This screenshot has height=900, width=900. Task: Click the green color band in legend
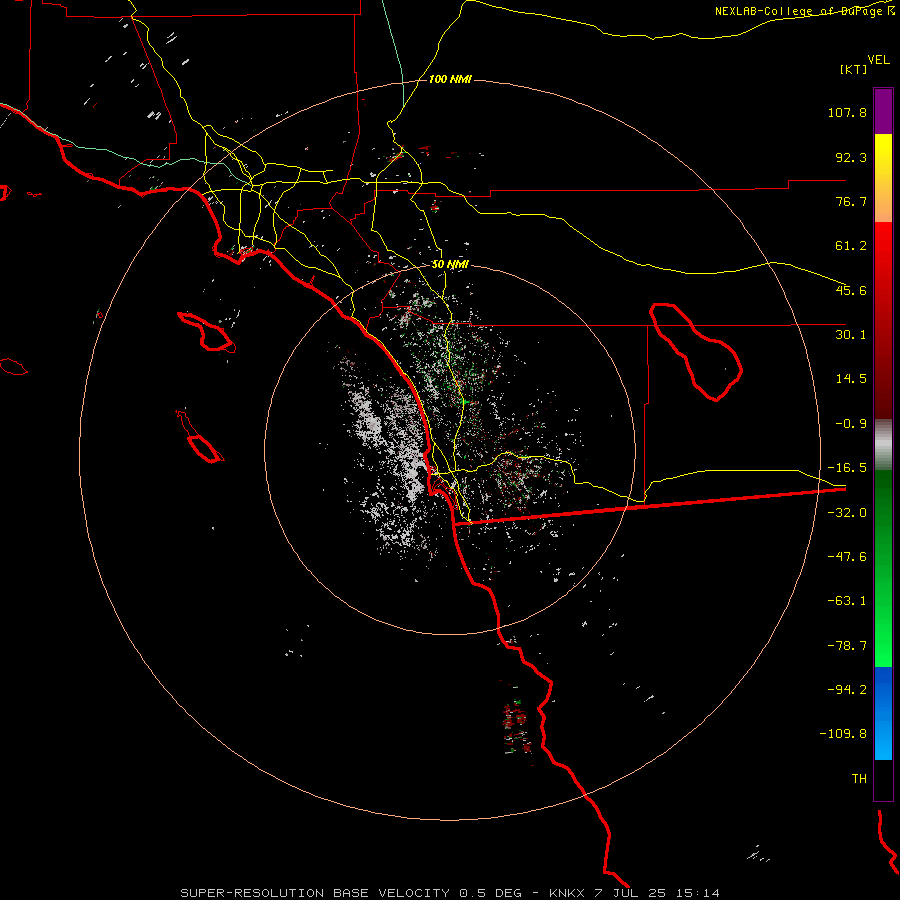coord(883,568)
